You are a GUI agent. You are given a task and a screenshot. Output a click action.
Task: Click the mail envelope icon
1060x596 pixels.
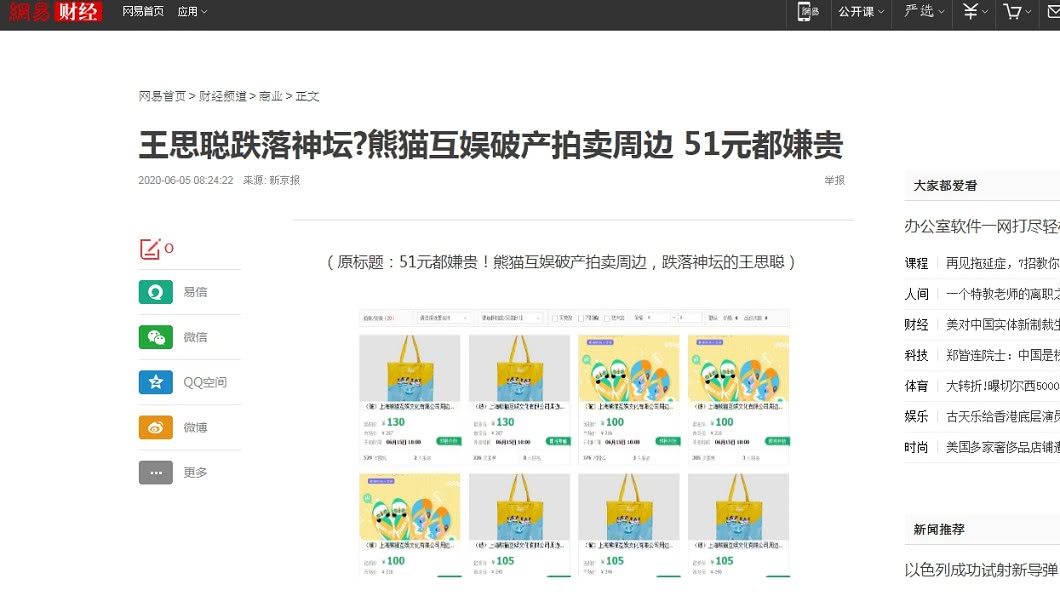(x=1053, y=11)
